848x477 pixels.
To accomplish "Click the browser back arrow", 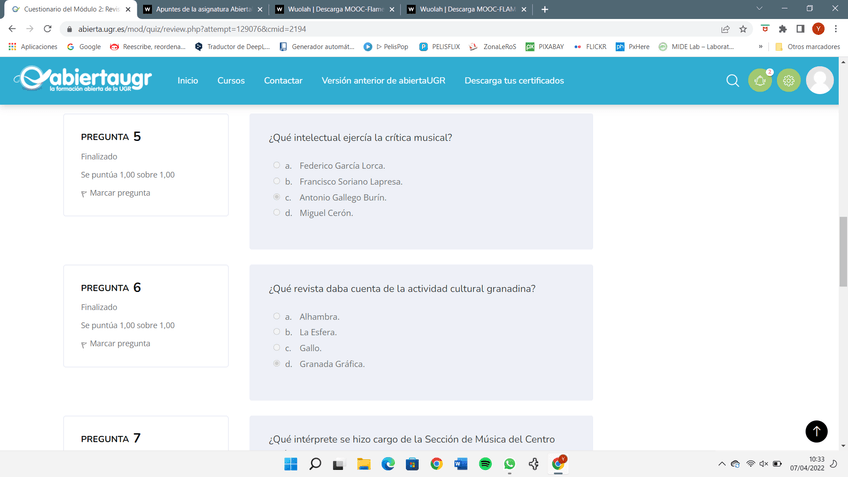I will [x=12, y=29].
